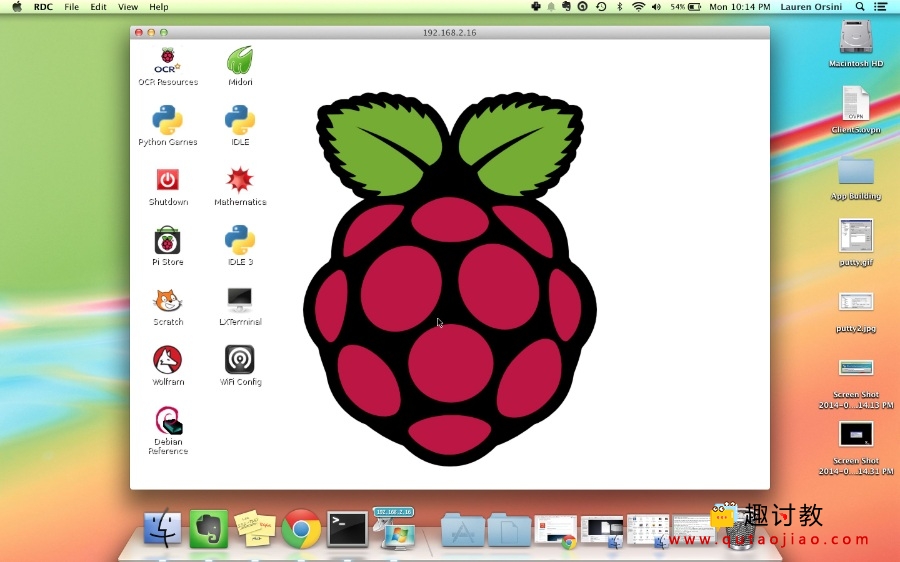Open Stickies in the Dock
The height and width of the screenshot is (562, 900).
255,528
